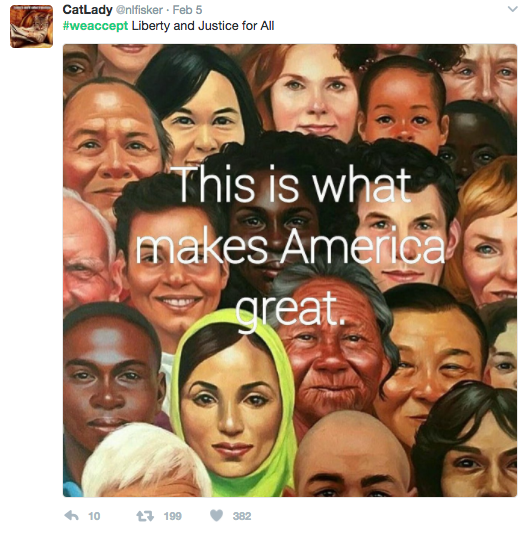Open the #weaccept hashtag

coord(95,26)
